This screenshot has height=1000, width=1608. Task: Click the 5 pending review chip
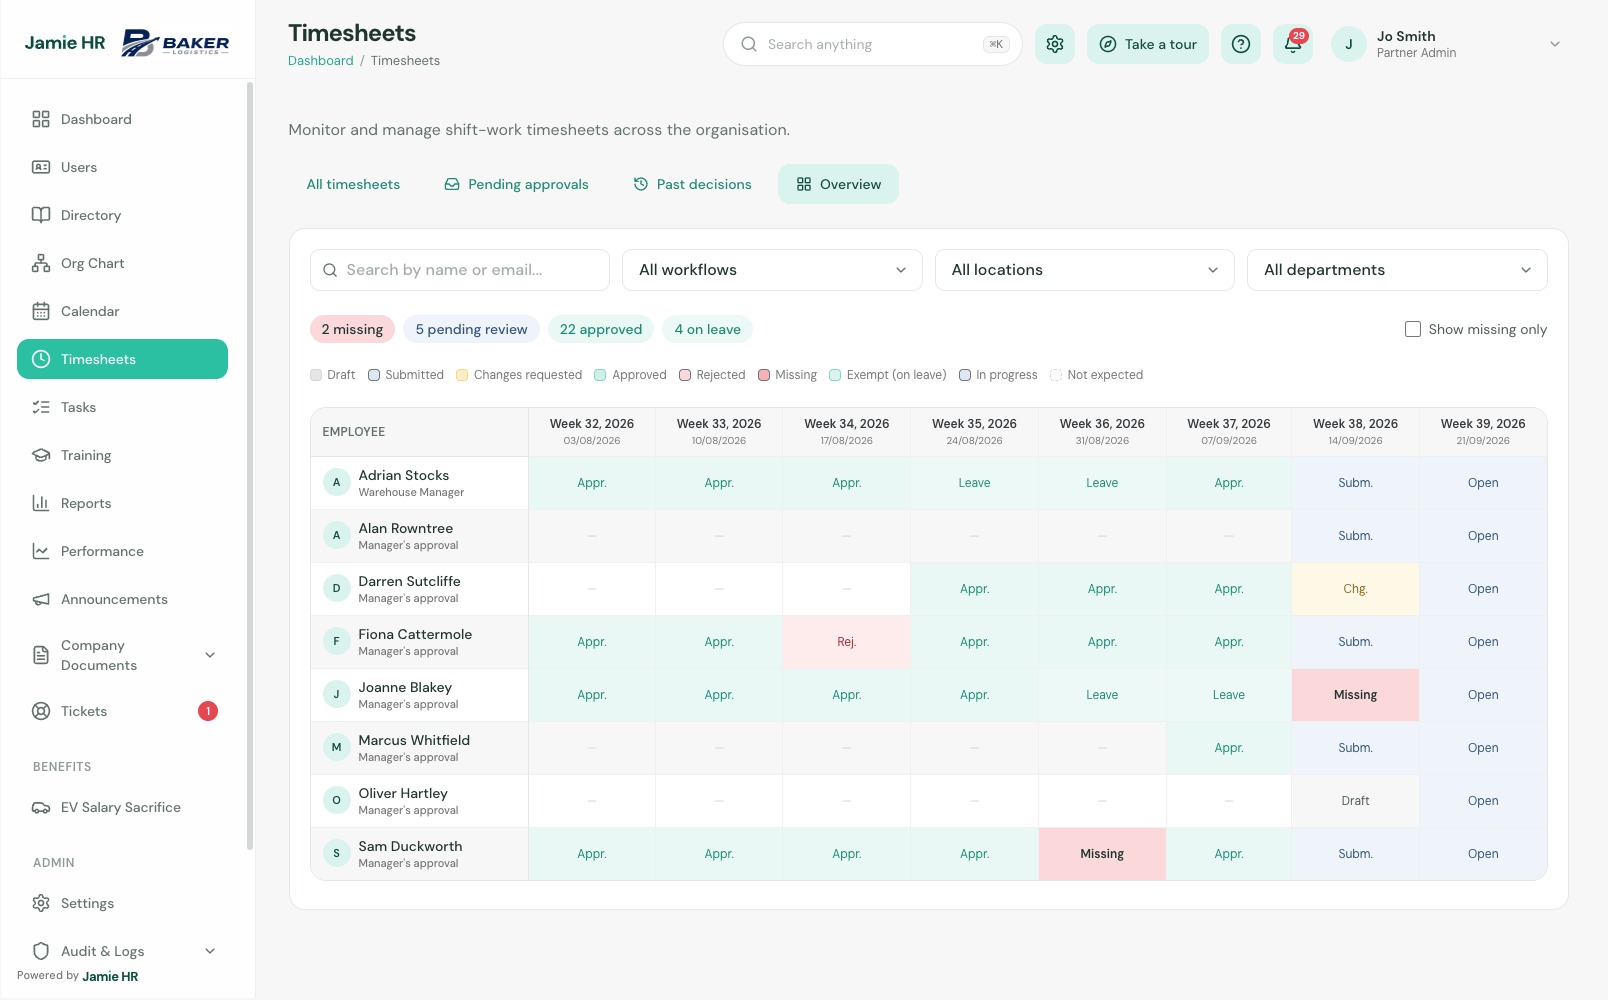[471, 329]
